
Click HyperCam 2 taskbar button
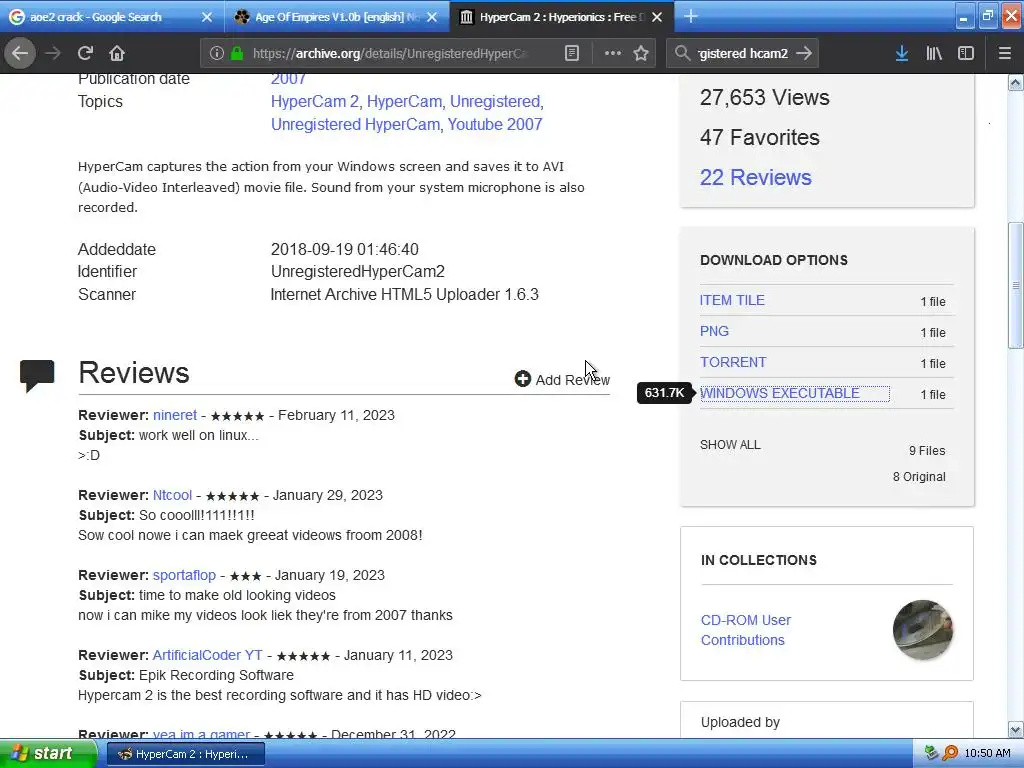(x=185, y=754)
